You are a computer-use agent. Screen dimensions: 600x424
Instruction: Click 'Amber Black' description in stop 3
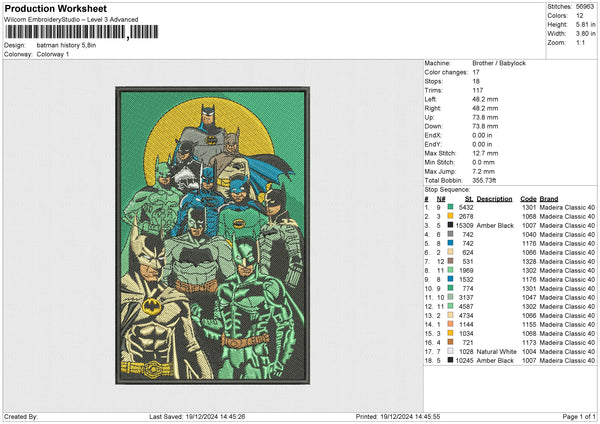tap(495, 225)
